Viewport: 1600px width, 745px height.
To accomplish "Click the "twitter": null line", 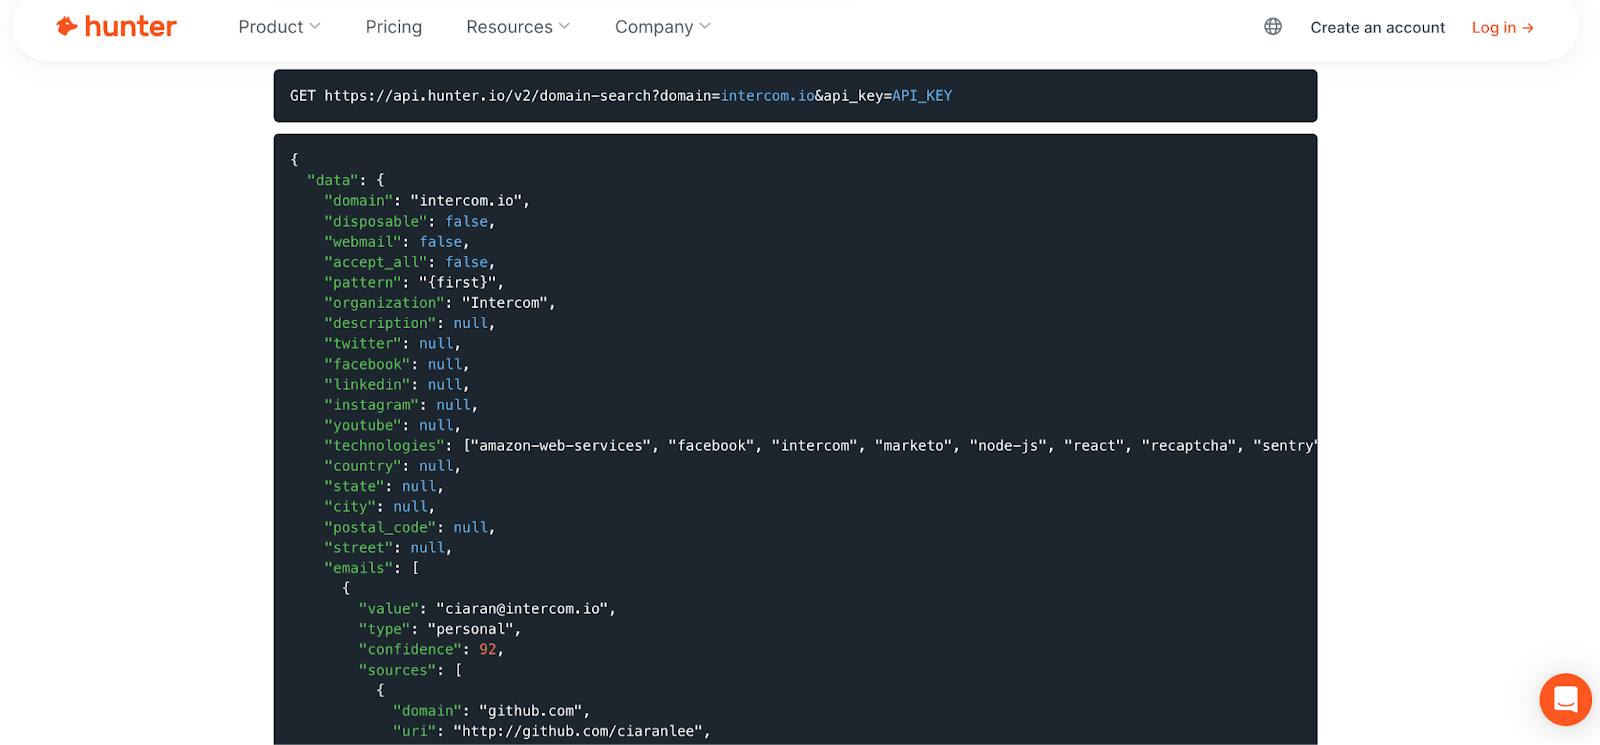I will pyautogui.click(x=392, y=343).
